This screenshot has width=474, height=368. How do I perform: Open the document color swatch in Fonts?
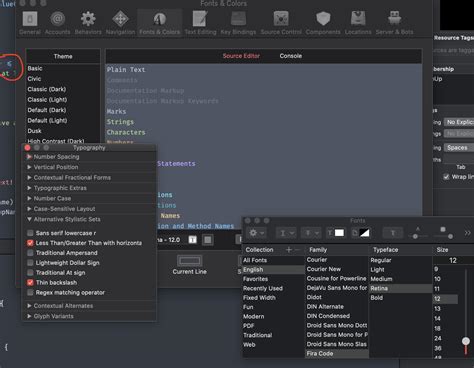click(361, 233)
